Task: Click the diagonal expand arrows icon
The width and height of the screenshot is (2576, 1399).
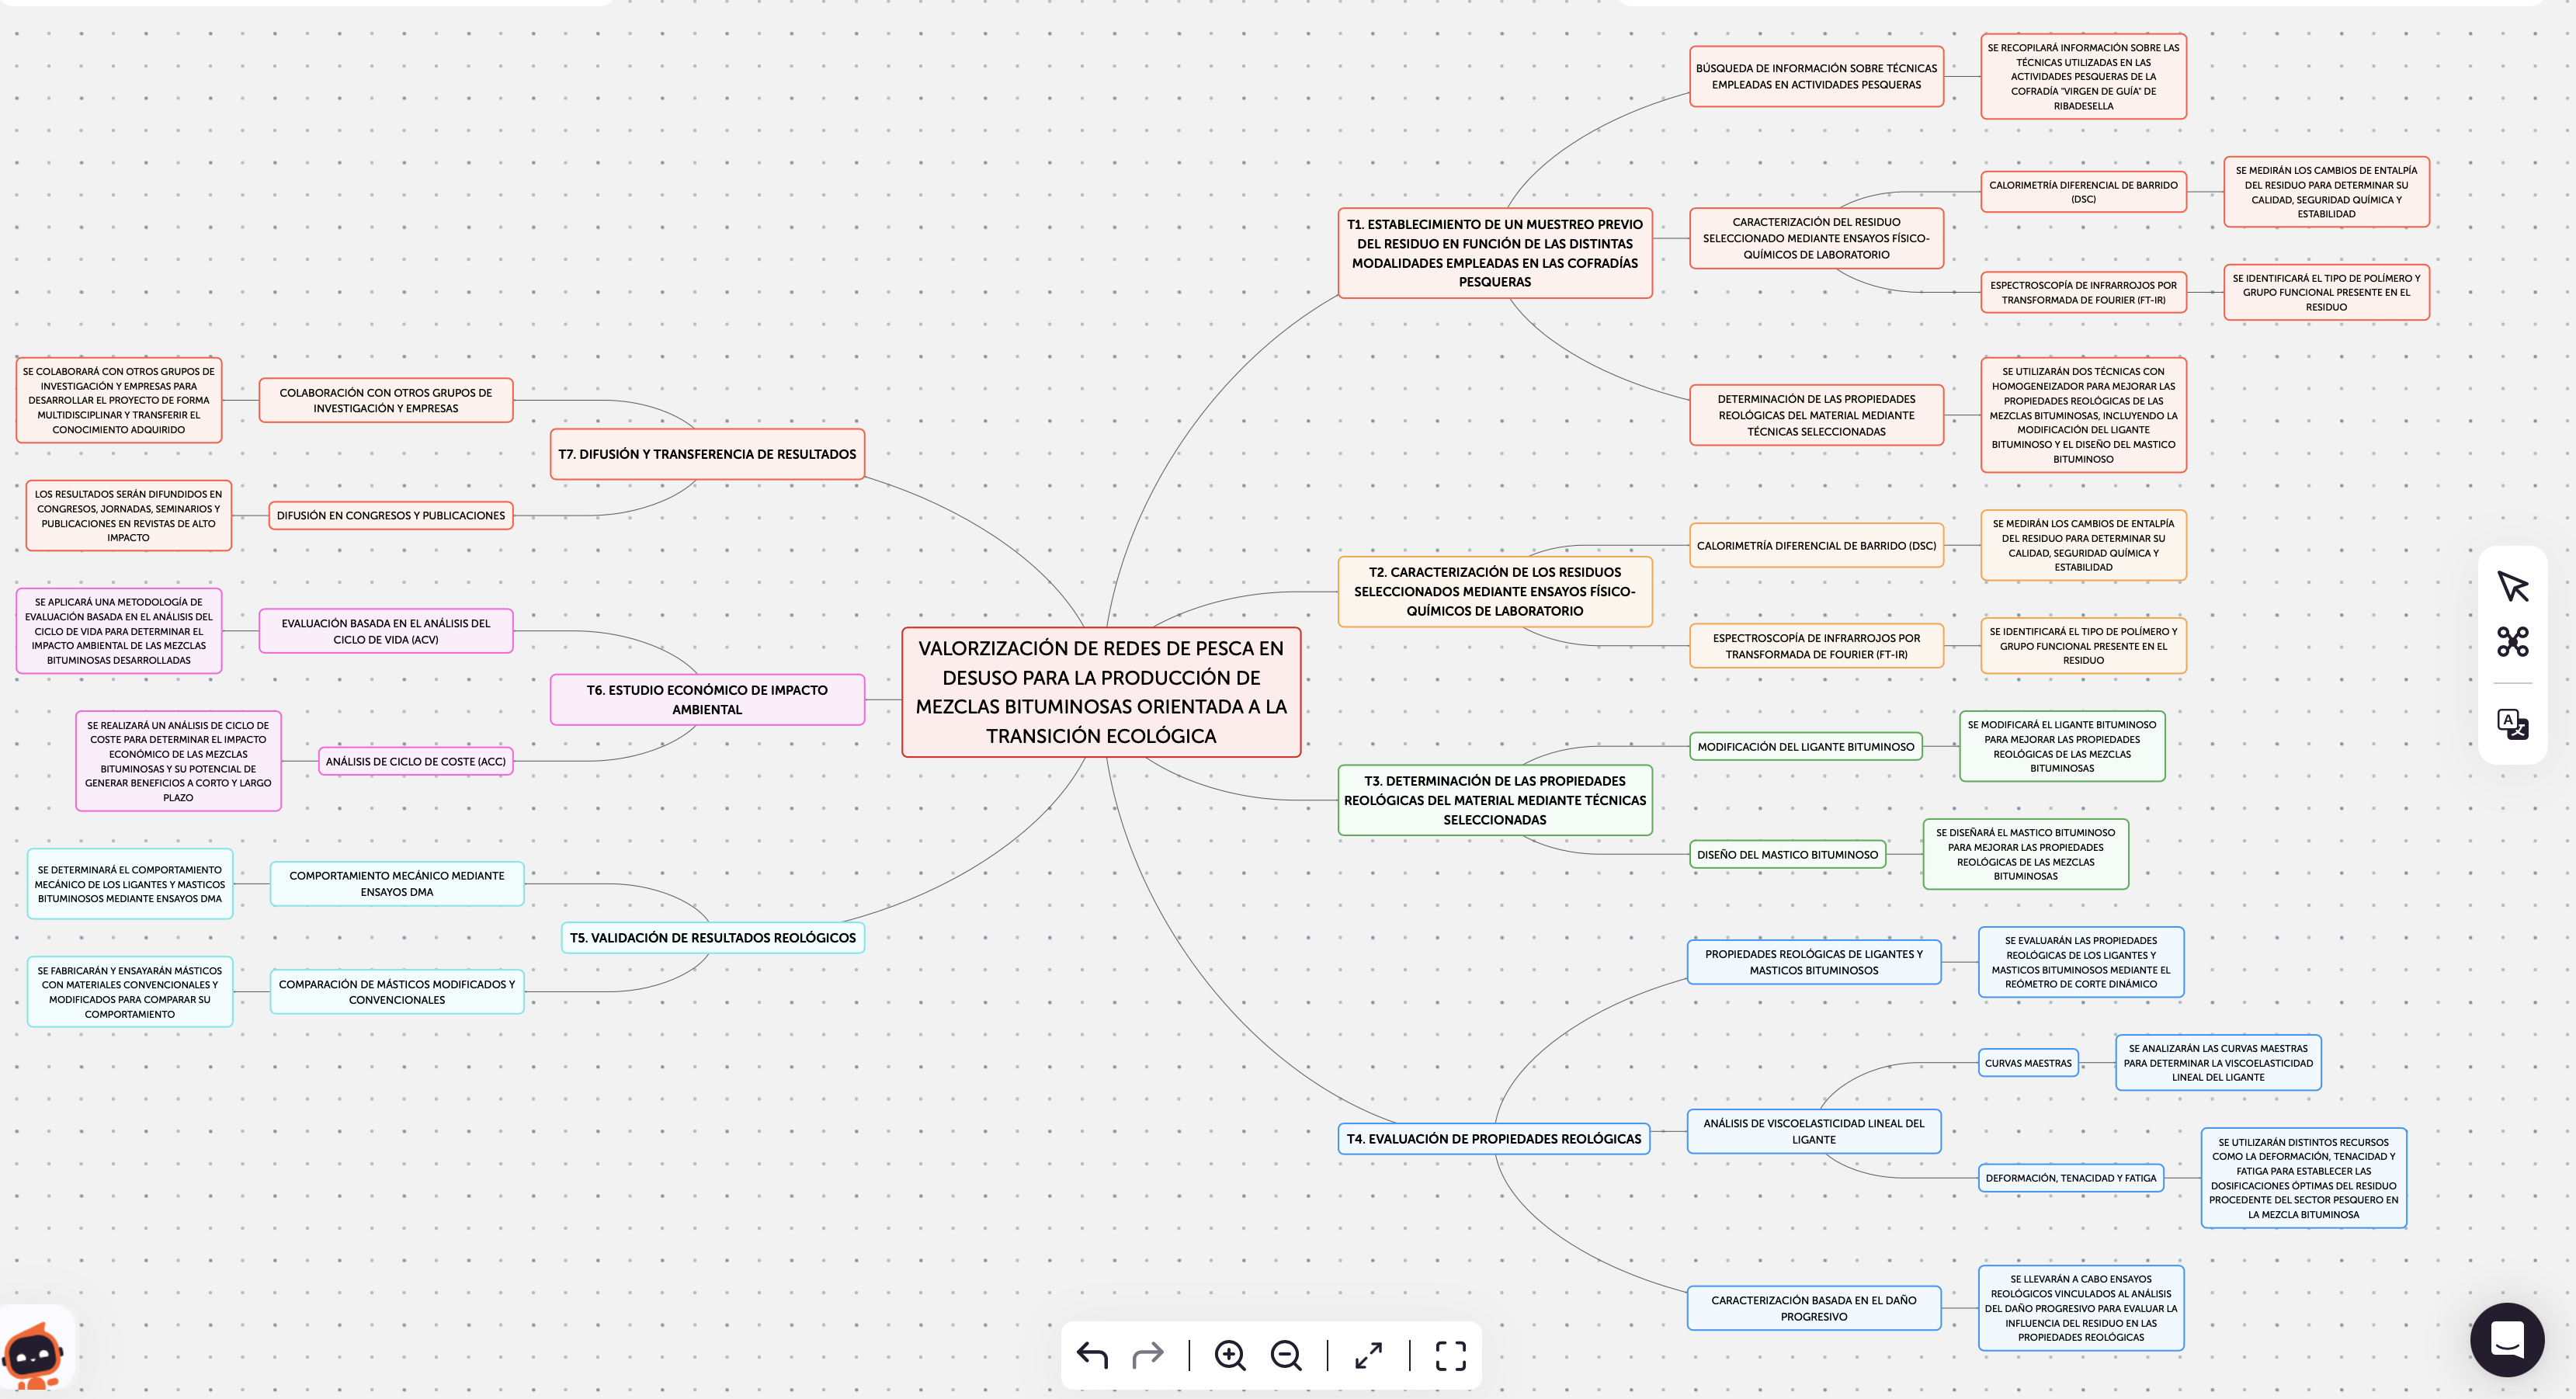Action: 1368,1355
